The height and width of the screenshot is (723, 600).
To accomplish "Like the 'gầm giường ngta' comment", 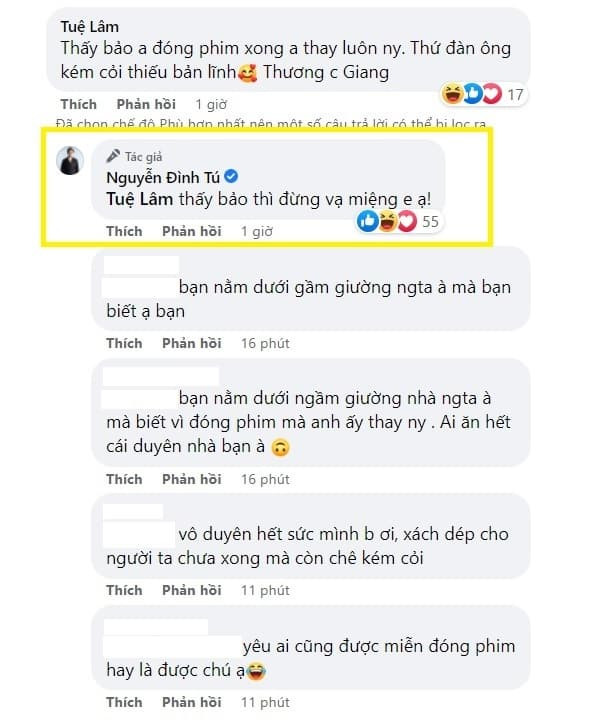I will tap(124, 343).
